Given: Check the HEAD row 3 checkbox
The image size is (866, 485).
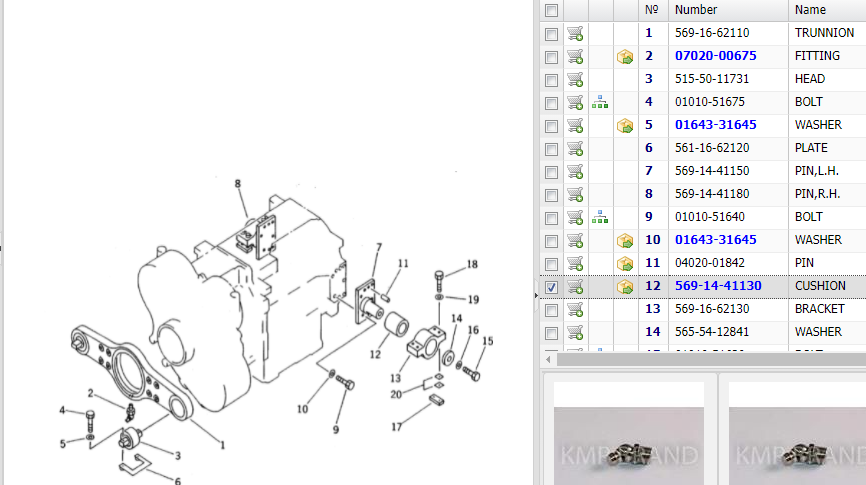Looking at the screenshot, I should 551,80.
